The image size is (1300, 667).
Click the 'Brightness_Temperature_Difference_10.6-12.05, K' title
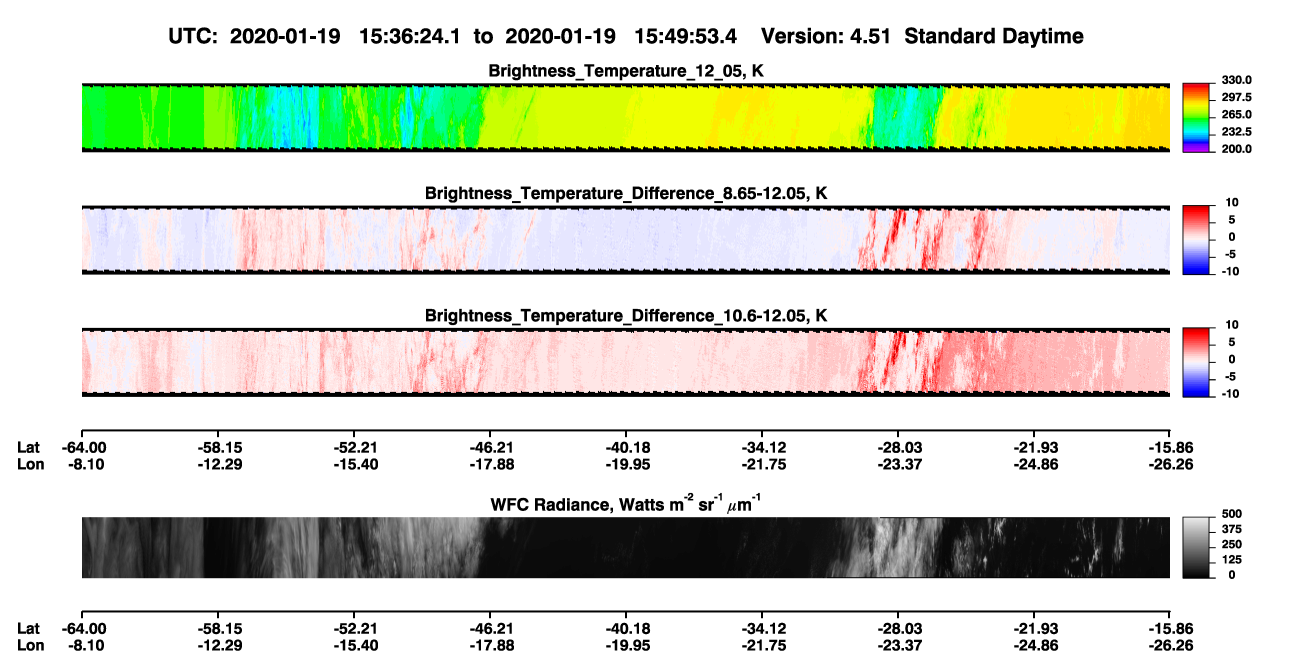[626, 315]
